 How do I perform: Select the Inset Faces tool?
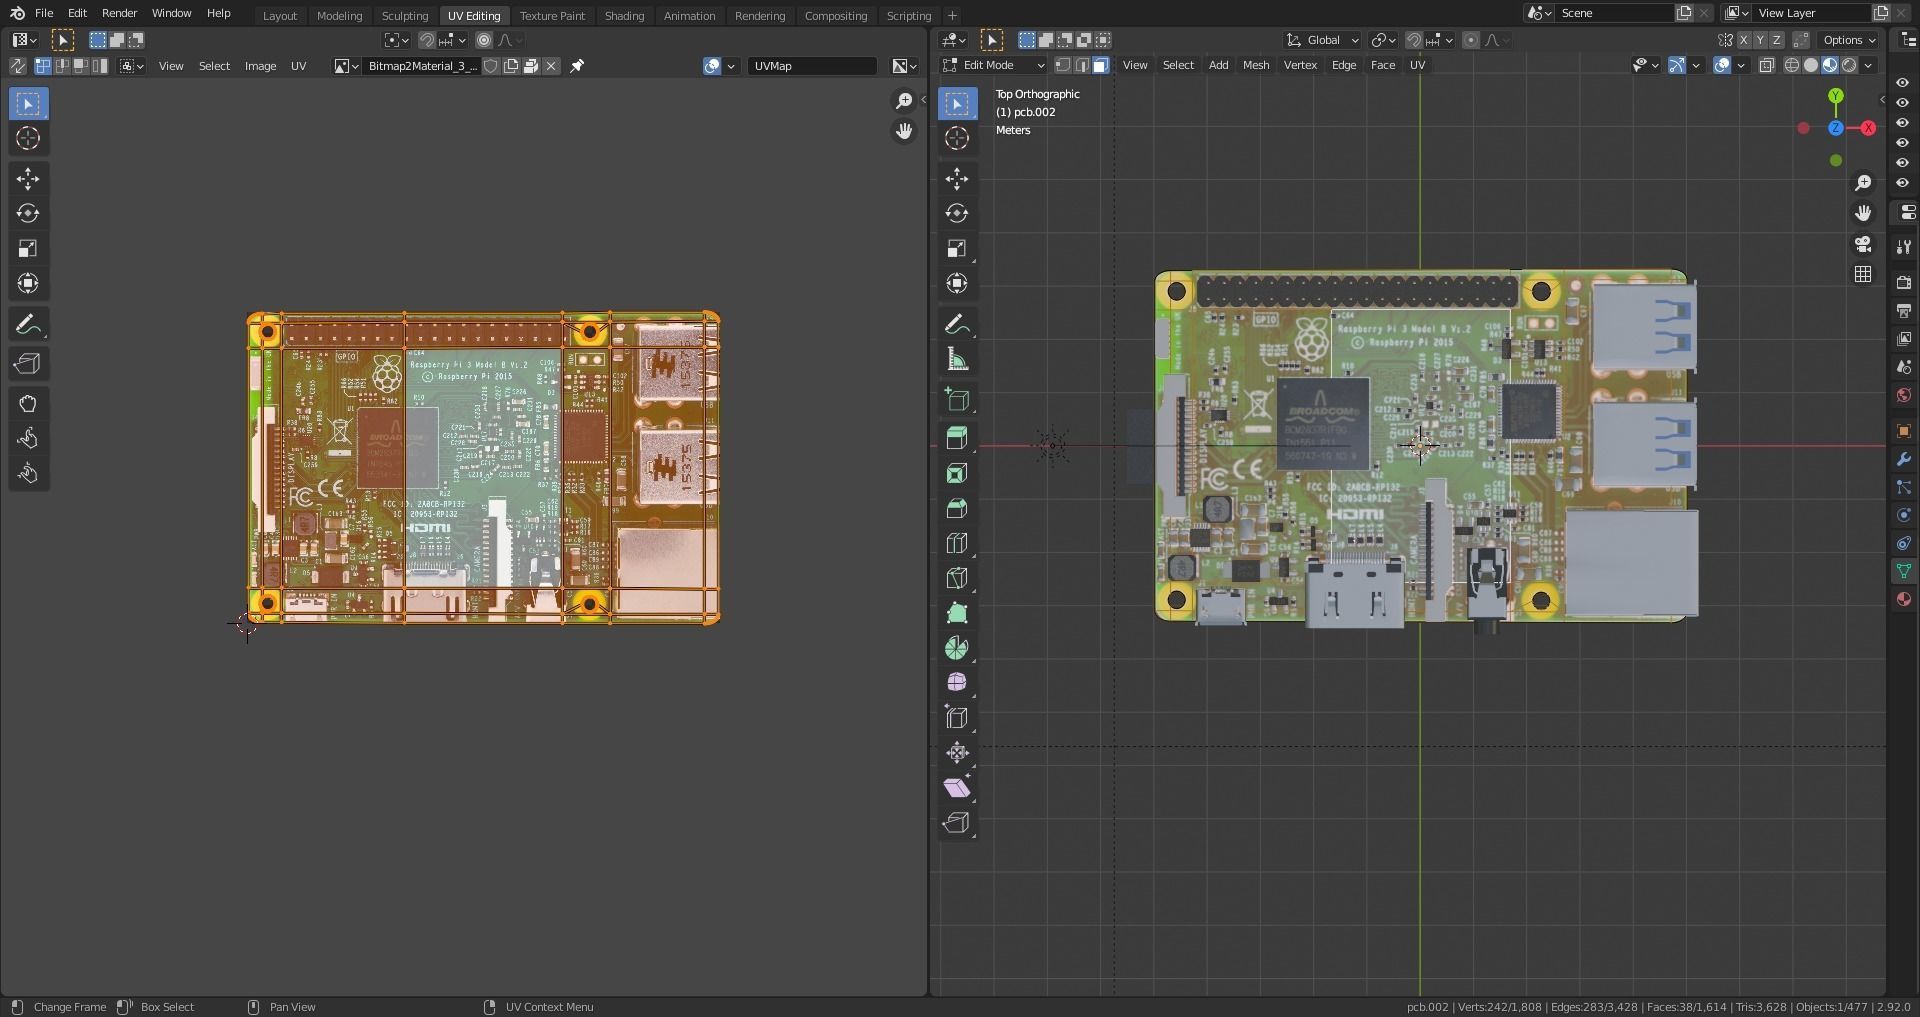957,473
